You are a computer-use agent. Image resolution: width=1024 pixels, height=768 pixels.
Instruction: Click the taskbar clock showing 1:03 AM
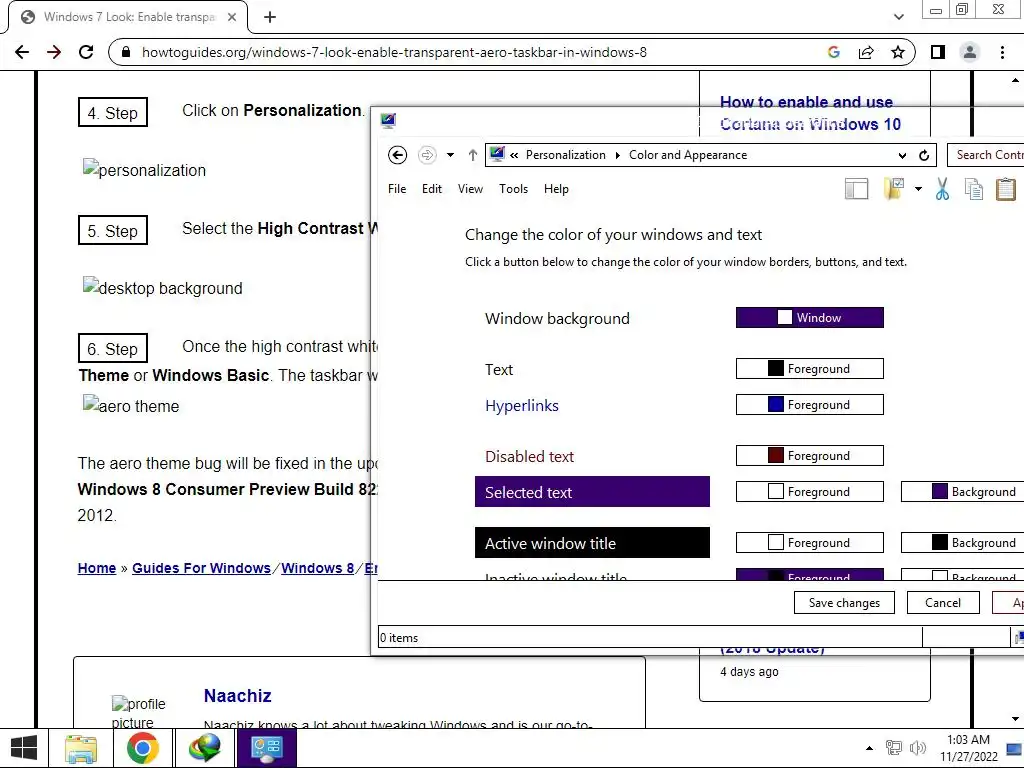[x=968, y=748]
